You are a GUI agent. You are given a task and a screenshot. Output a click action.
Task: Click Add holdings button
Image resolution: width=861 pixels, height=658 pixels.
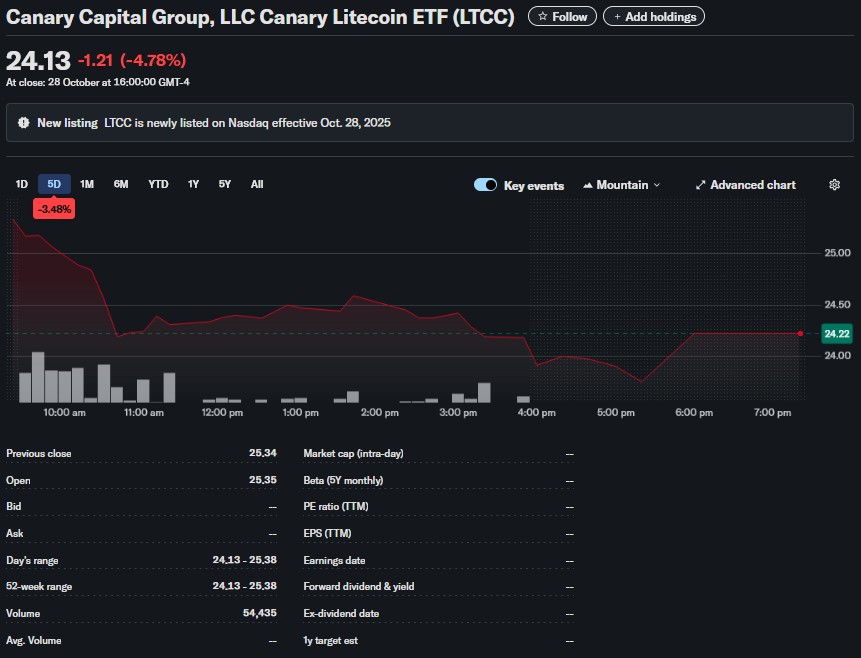654,17
